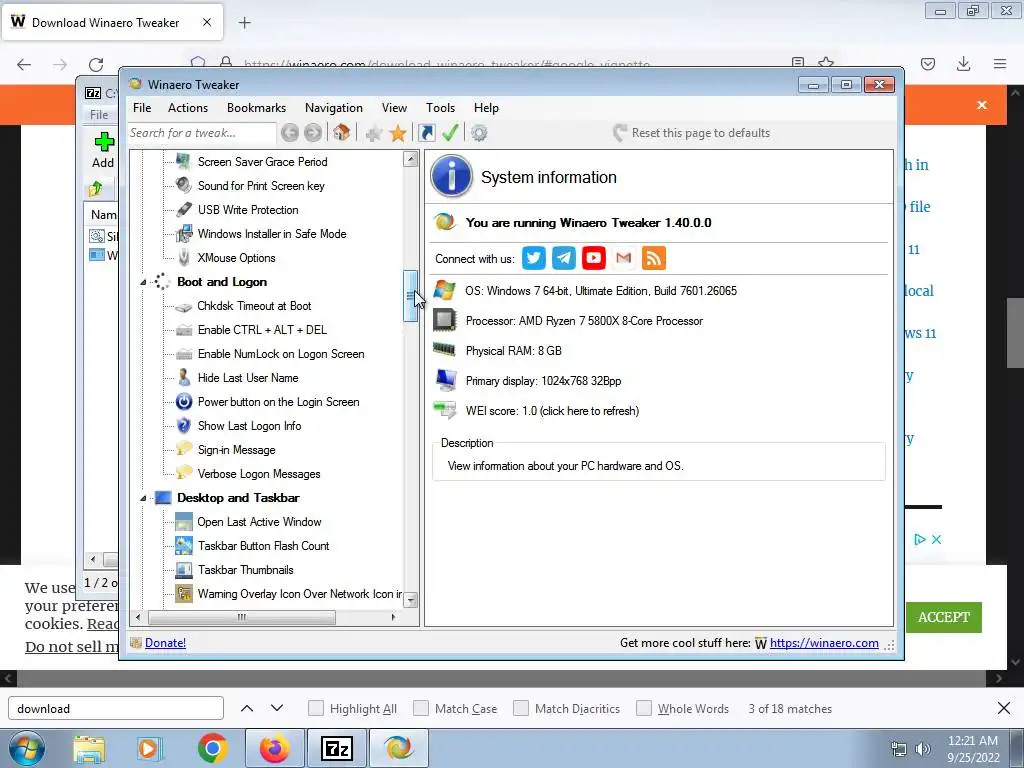This screenshot has width=1024, height=768.
Task: Jump to previous find match with up chevron
Action: [247, 708]
